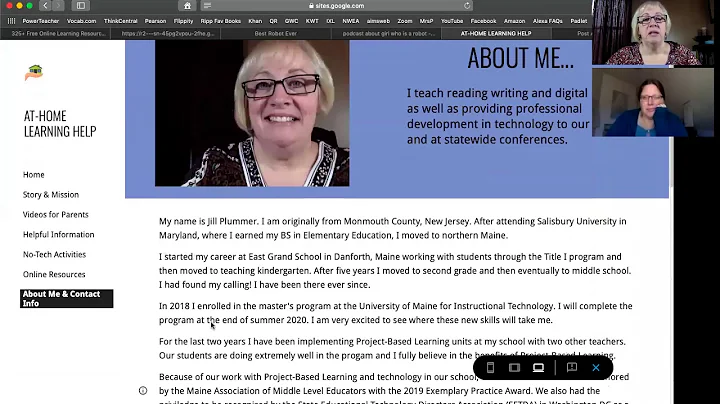Open the Flippity bookmark
The image size is (720, 404).
tap(183, 21)
